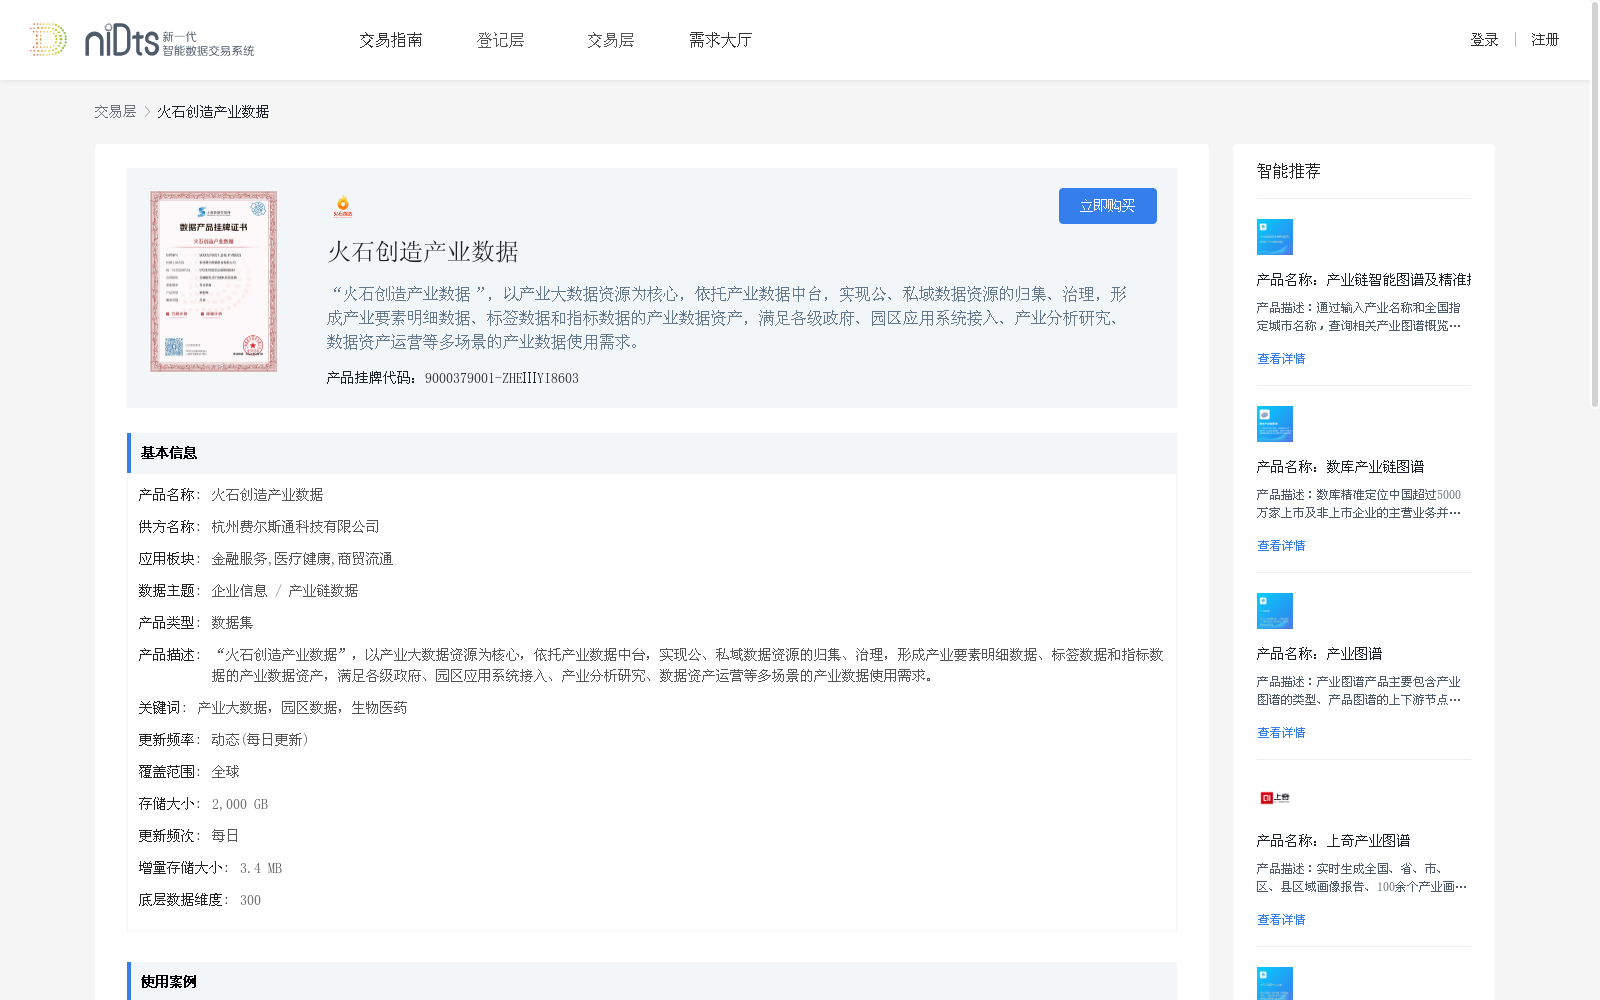Click the 产品名称：产业图谱 title
The image size is (1600, 1000).
[x=1319, y=654]
